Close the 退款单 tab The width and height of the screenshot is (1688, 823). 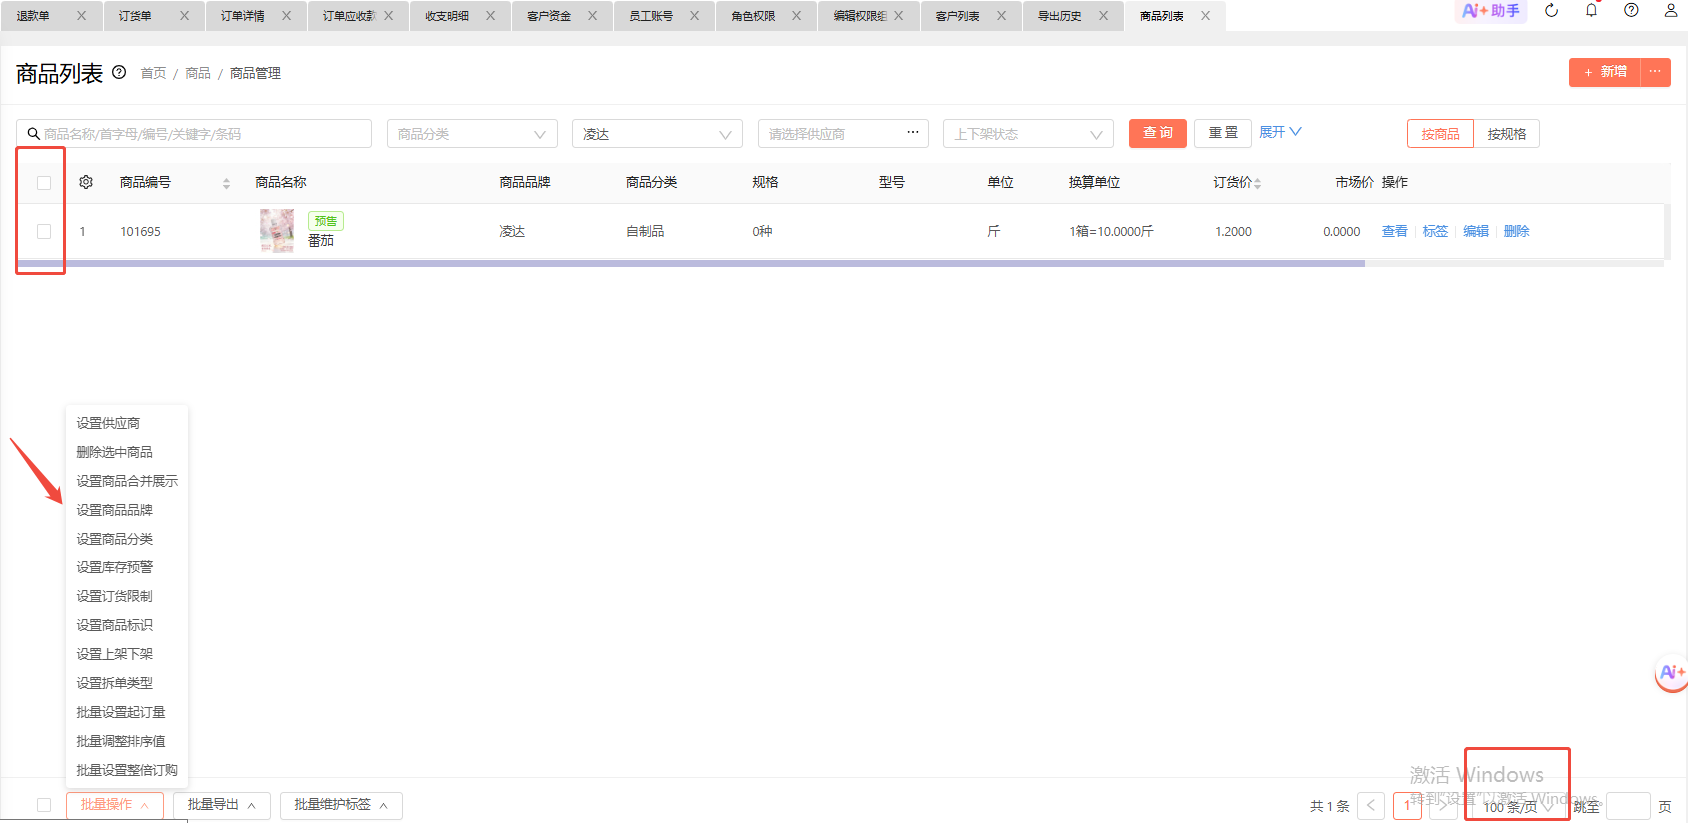coord(82,16)
